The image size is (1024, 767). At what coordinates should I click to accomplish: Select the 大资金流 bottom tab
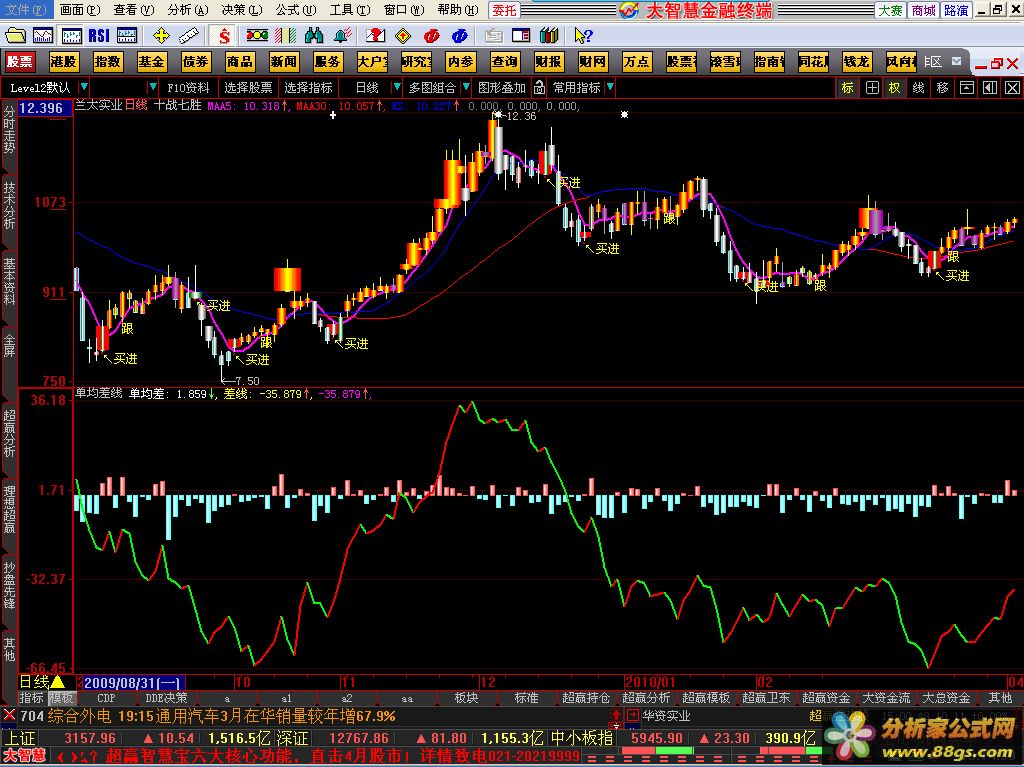point(886,698)
